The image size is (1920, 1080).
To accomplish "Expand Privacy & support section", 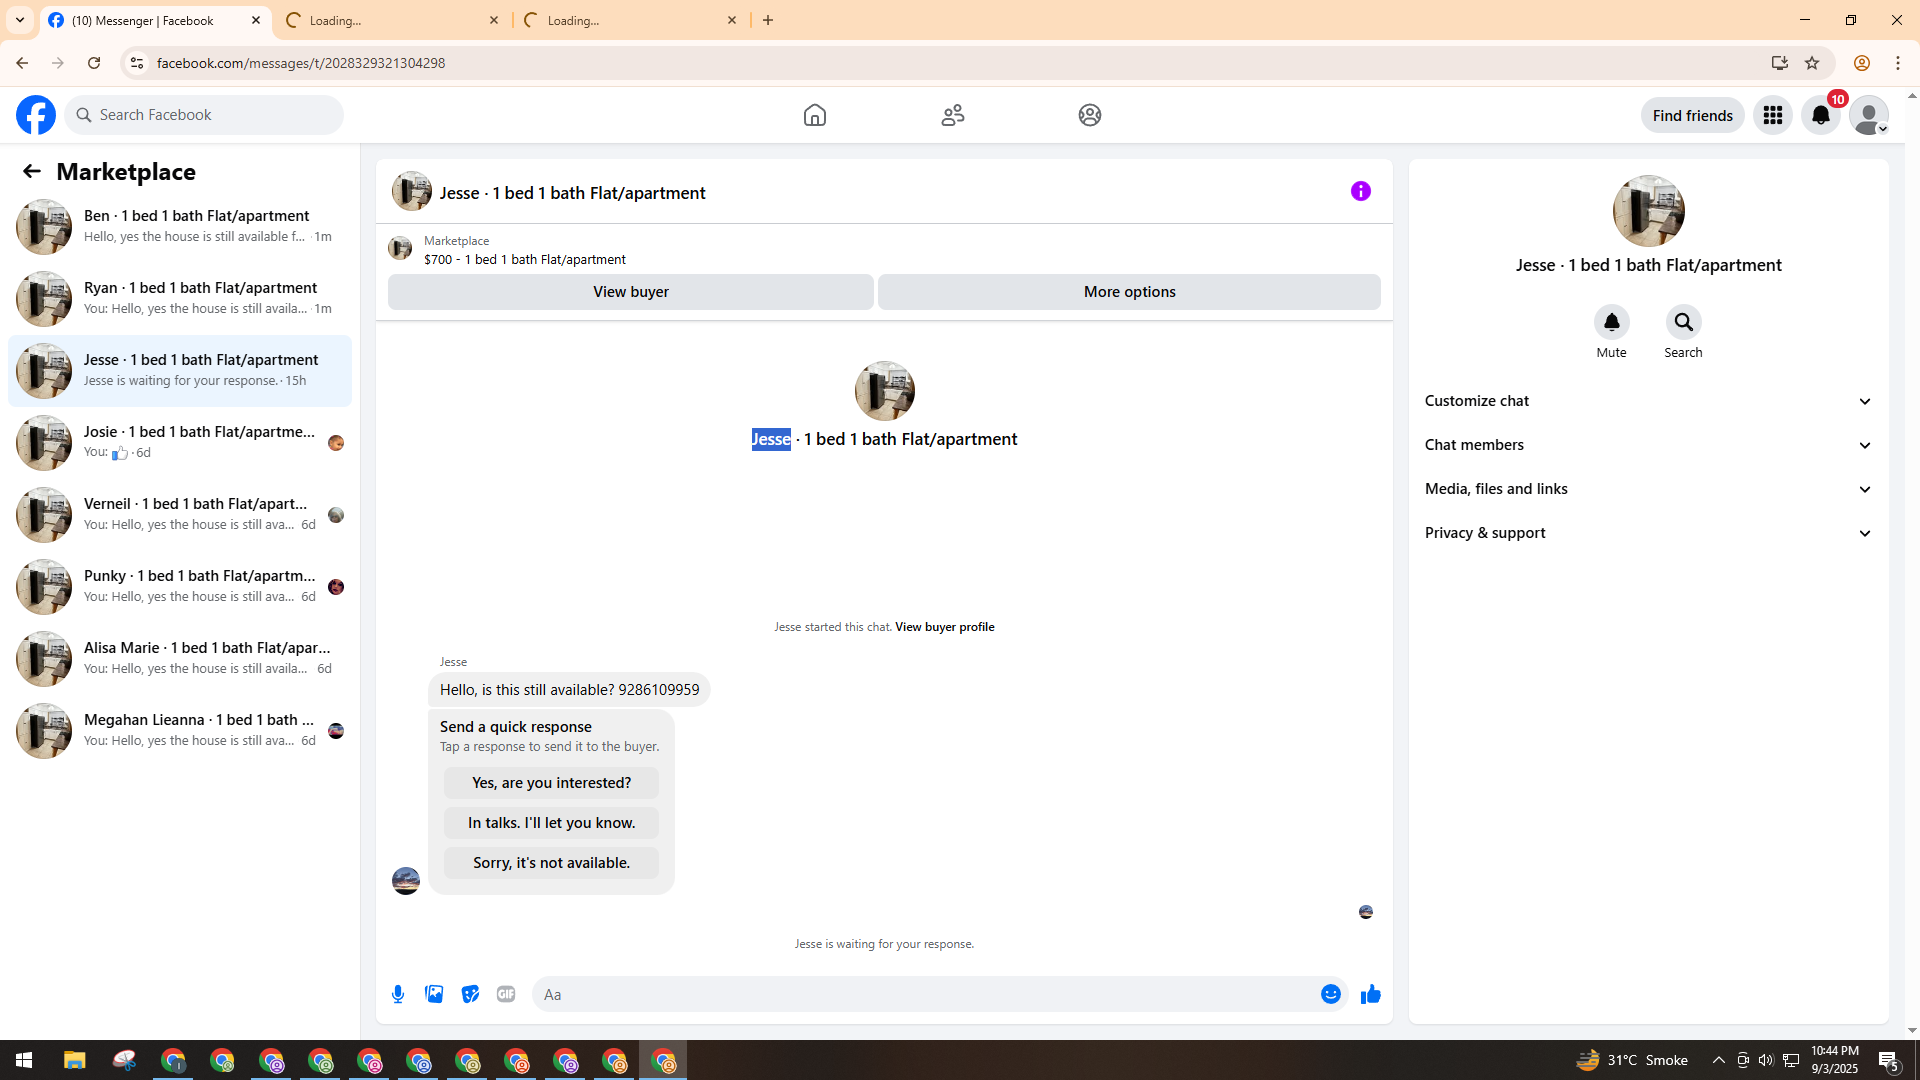I will pos(1648,533).
